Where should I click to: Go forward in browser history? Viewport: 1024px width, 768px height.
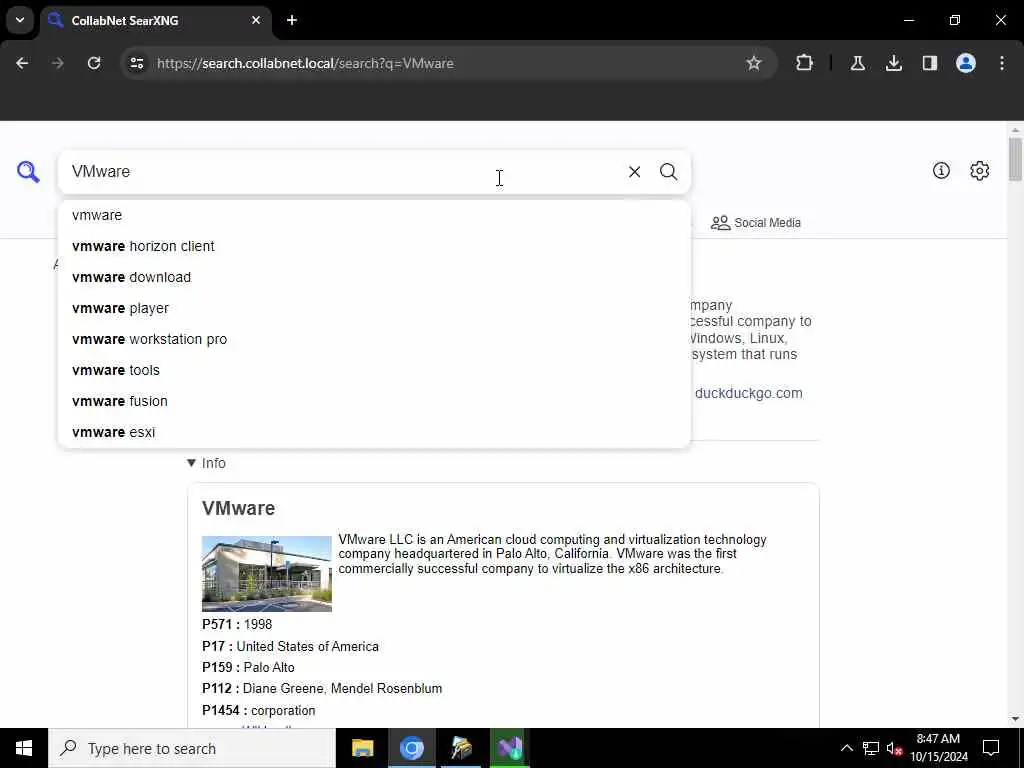coord(57,63)
